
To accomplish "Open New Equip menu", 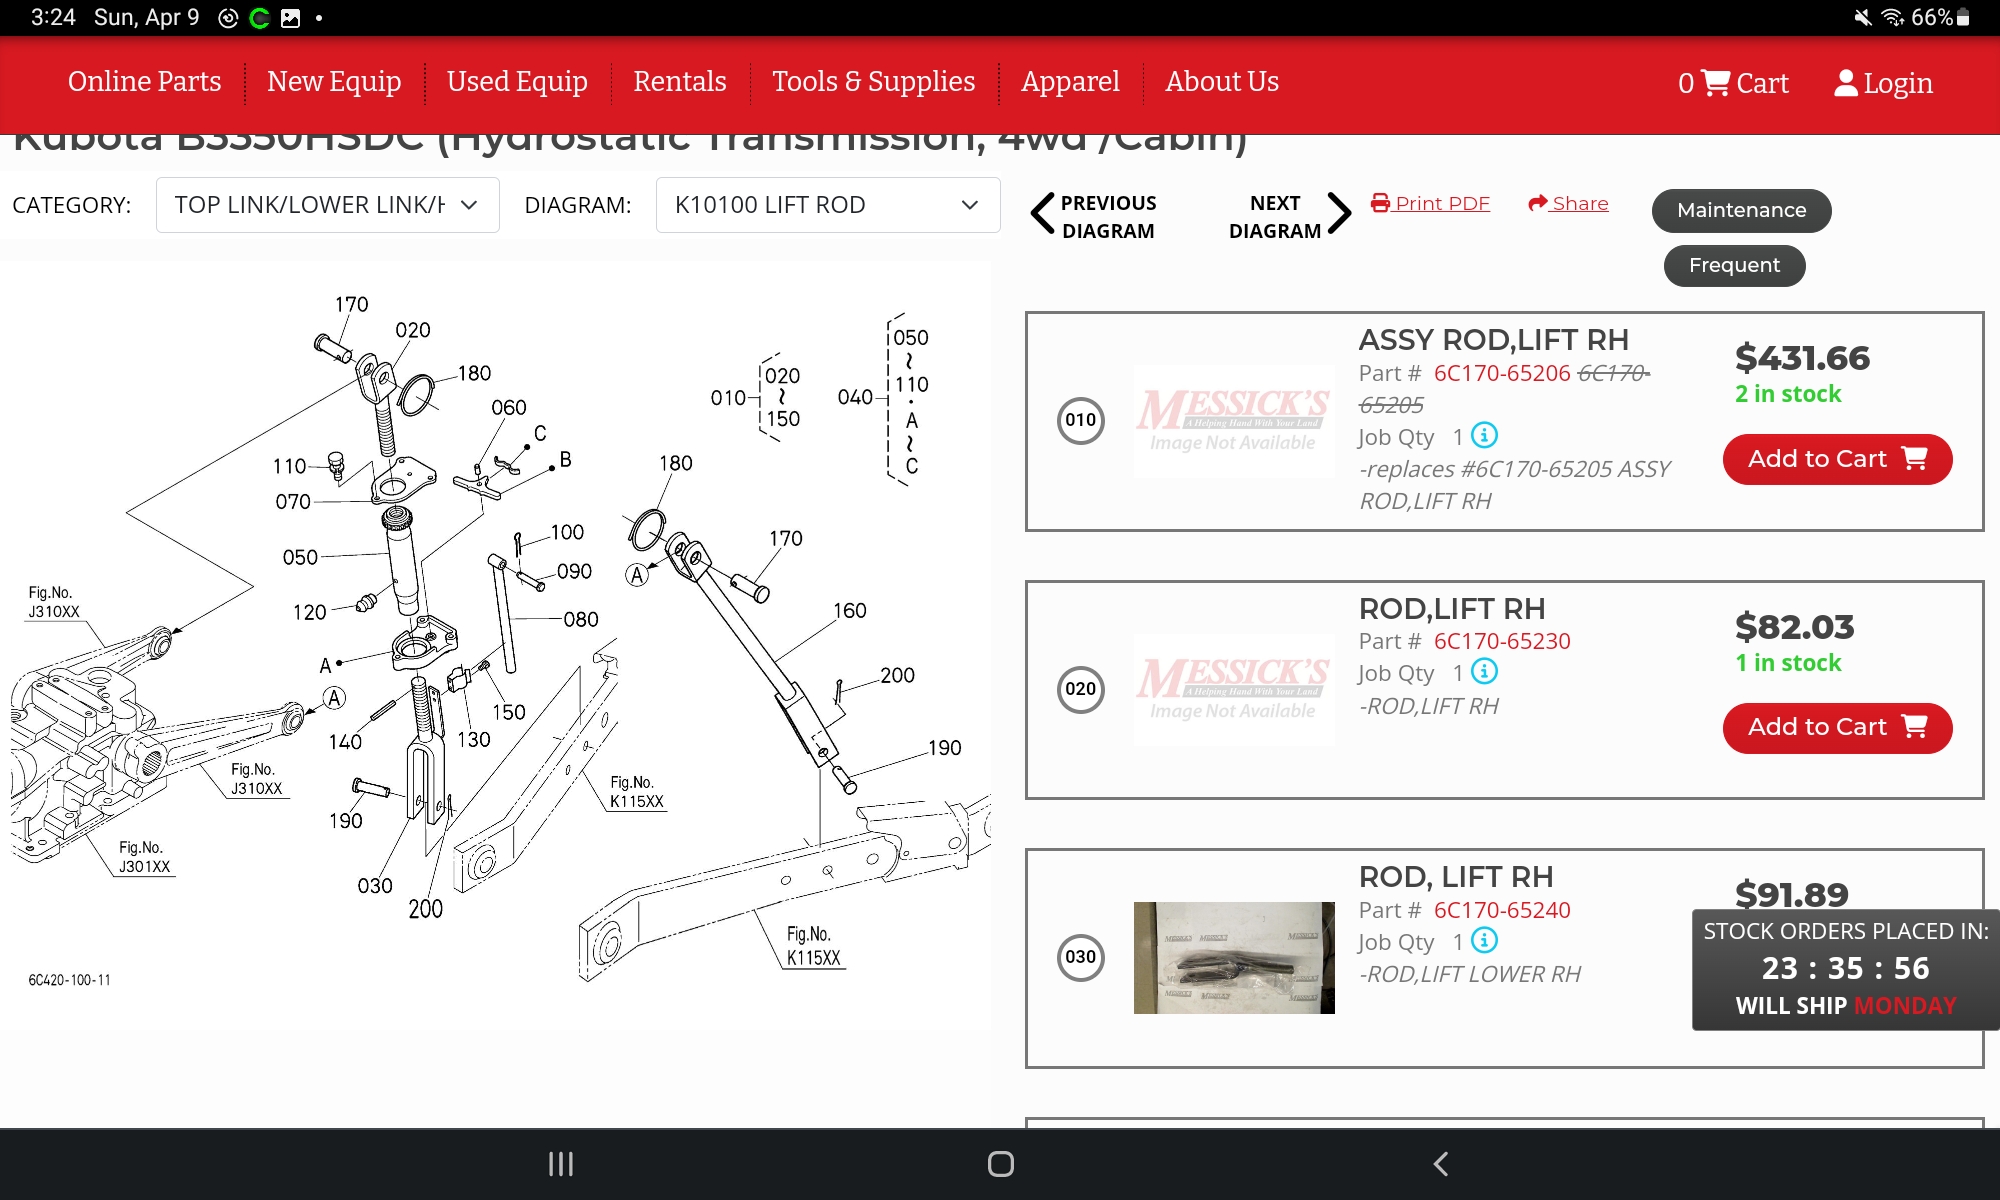I will (334, 82).
